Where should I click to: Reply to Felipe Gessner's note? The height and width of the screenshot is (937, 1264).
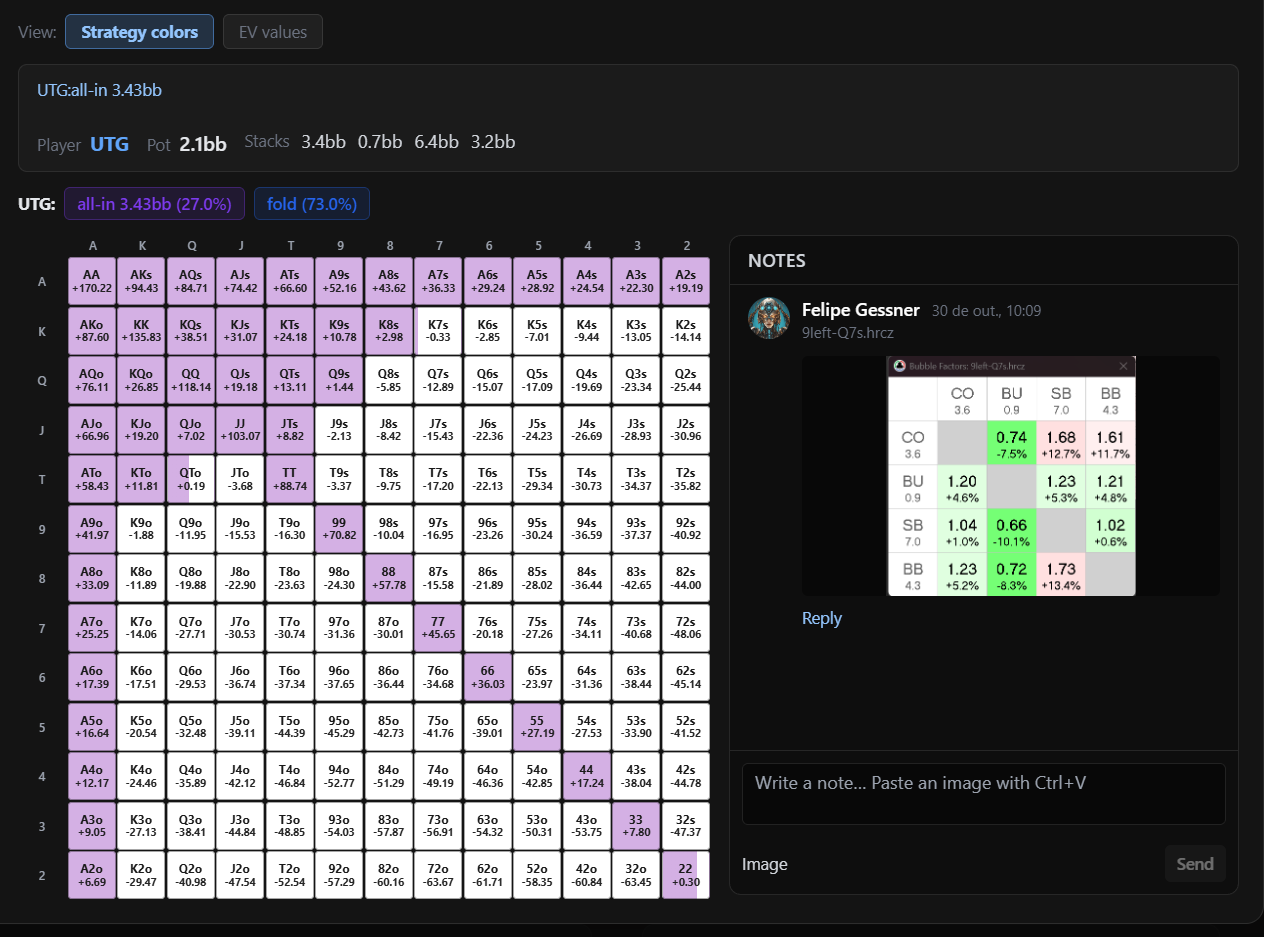[822, 618]
